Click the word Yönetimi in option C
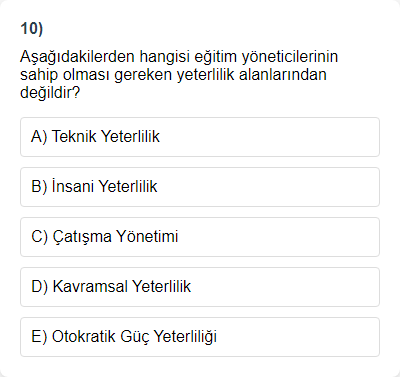Viewport: 400px width, 377px height. pyautogui.click(x=147, y=236)
